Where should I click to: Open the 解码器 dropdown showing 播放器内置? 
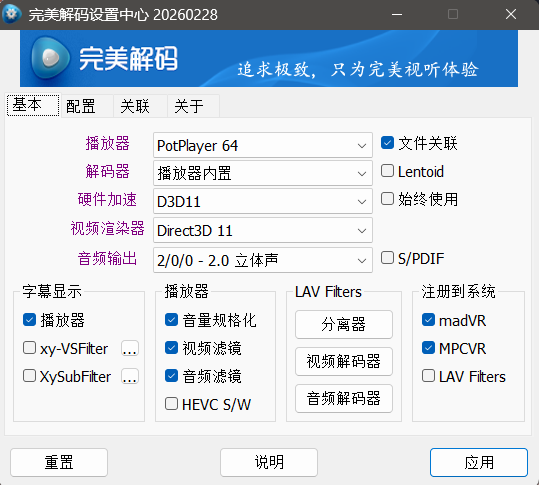pyautogui.click(x=263, y=173)
